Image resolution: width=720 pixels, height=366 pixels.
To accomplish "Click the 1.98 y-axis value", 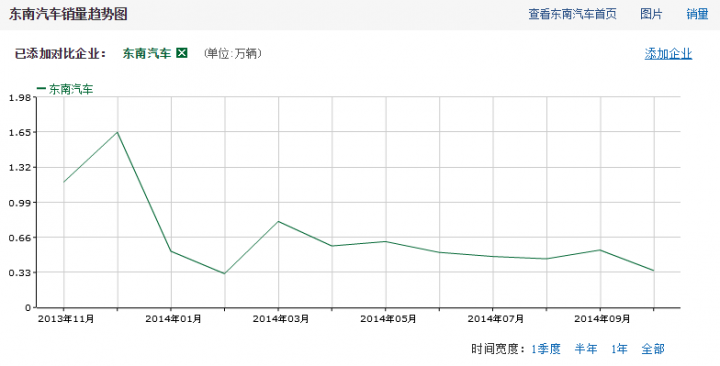I will click(20, 97).
